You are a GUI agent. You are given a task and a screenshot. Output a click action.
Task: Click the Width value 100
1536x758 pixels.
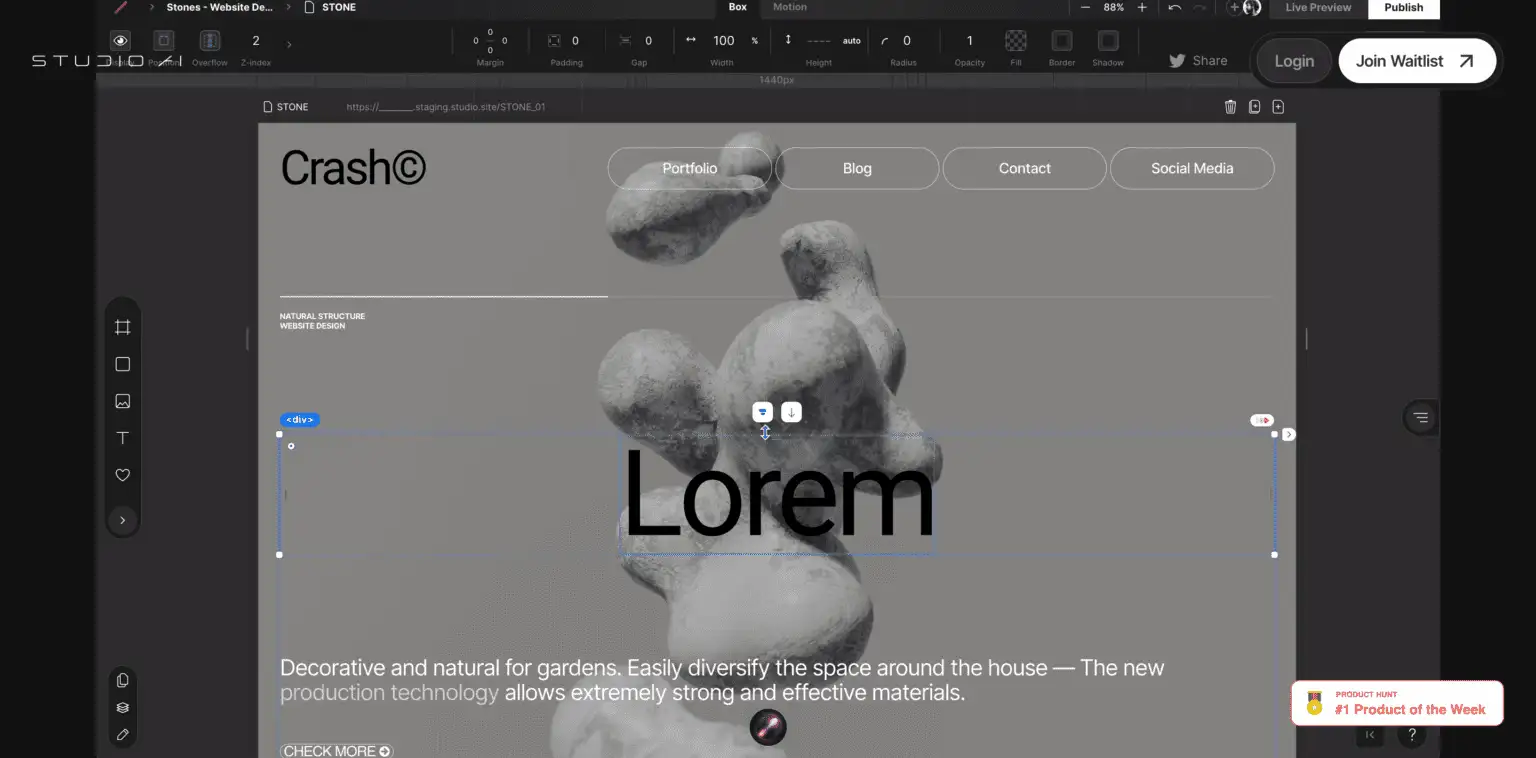point(724,41)
